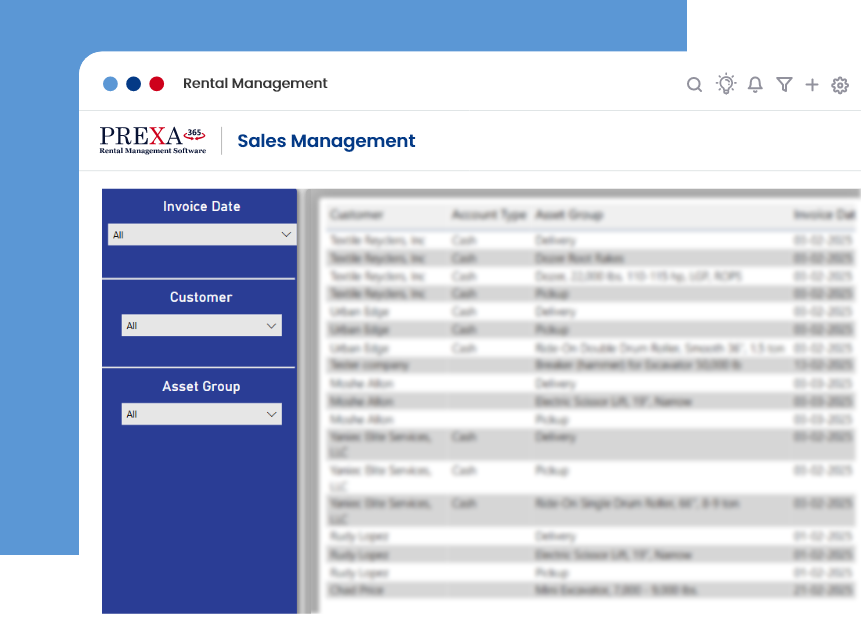Screen dimensions: 861x633
Task: Click the plus icon to add new
Action: tap(812, 85)
